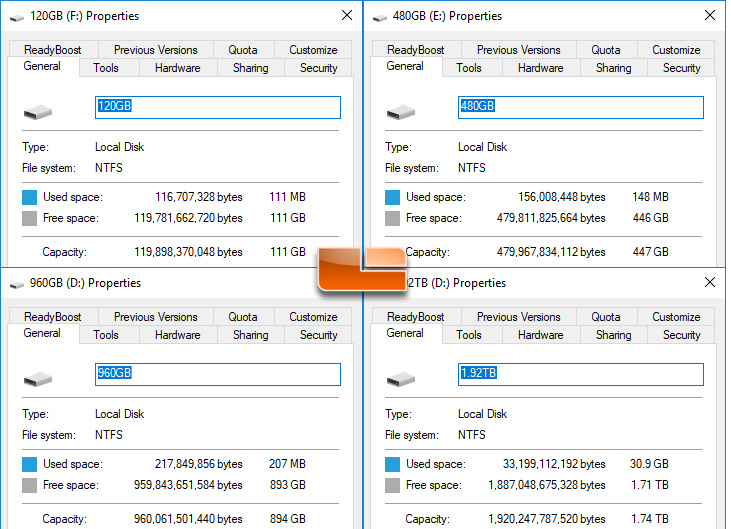Open Security tab in 960GB (D:) Properties
Viewport: 731px width, 529px height.
tap(318, 335)
